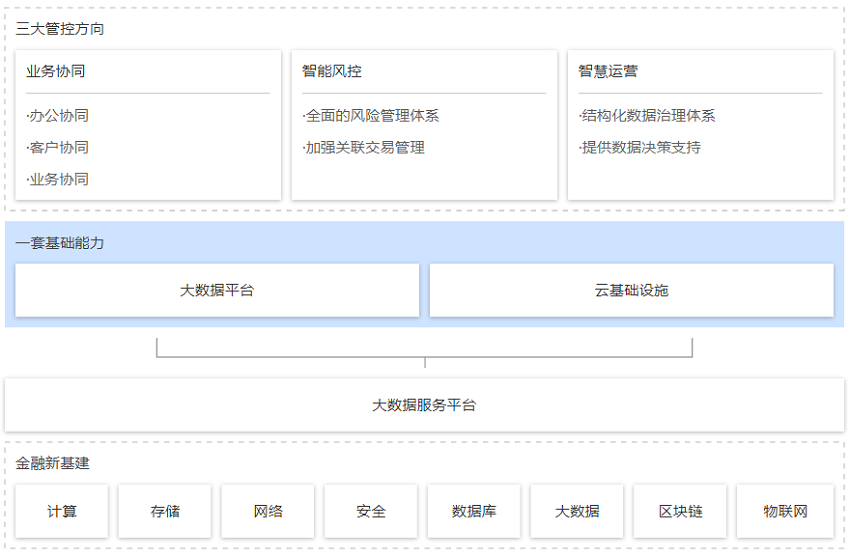Select the 存储 box
This screenshot has height=557, width=850.
165,511
